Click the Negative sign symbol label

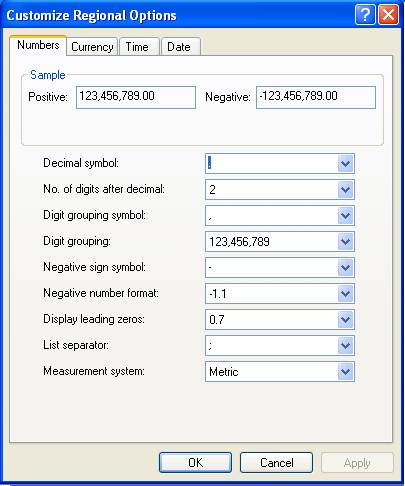(x=95, y=267)
